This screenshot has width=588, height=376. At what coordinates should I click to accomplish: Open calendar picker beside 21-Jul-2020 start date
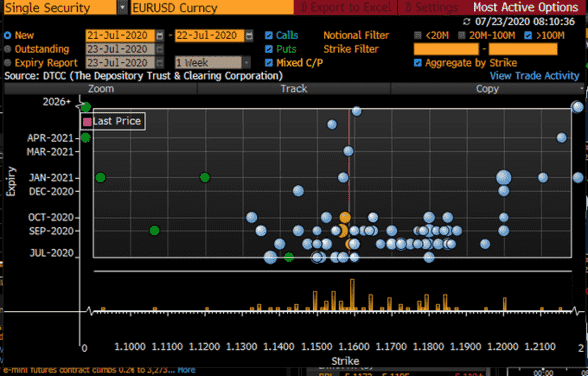(160, 36)
